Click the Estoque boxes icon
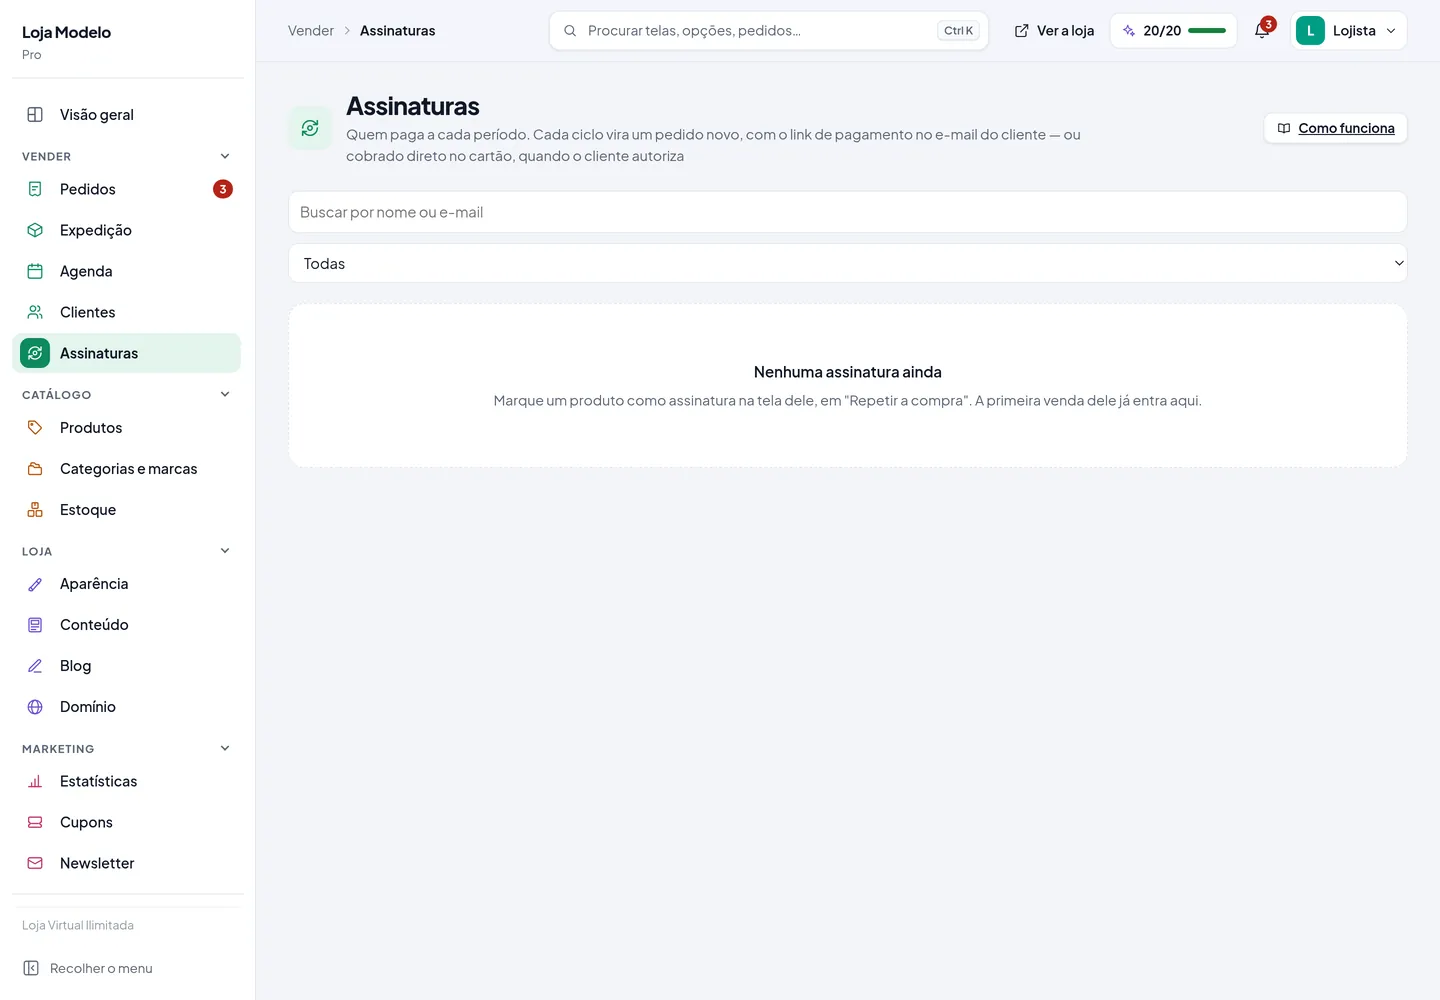Screen dimensions: 1440x1000 (35, 509)
